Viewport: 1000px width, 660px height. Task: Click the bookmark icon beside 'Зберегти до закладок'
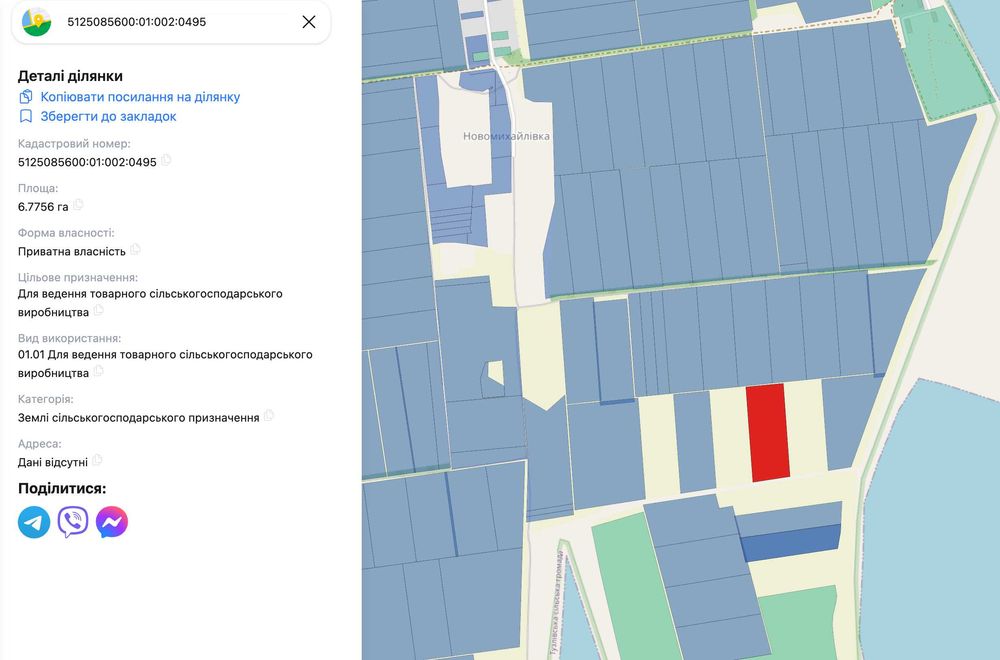(26, 116)
